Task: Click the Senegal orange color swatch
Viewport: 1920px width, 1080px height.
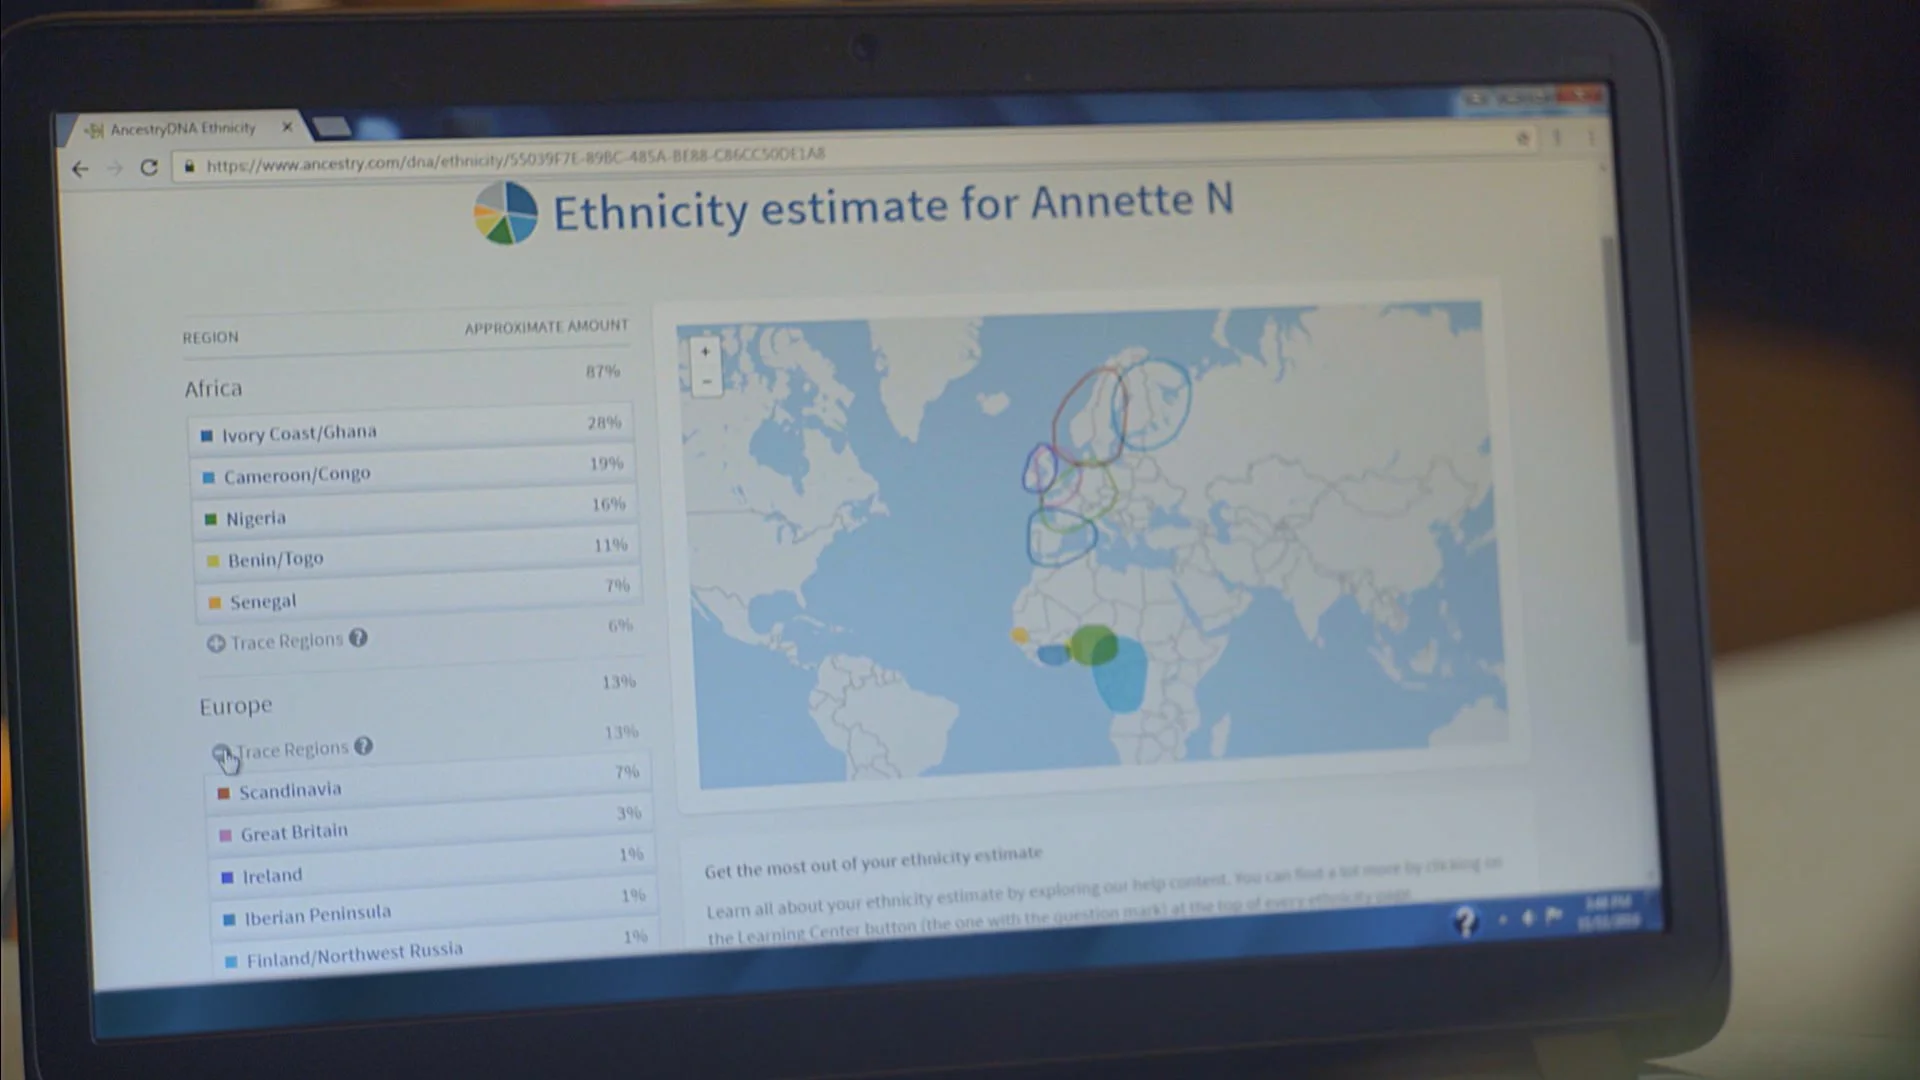Action: (x=214, y=603)
